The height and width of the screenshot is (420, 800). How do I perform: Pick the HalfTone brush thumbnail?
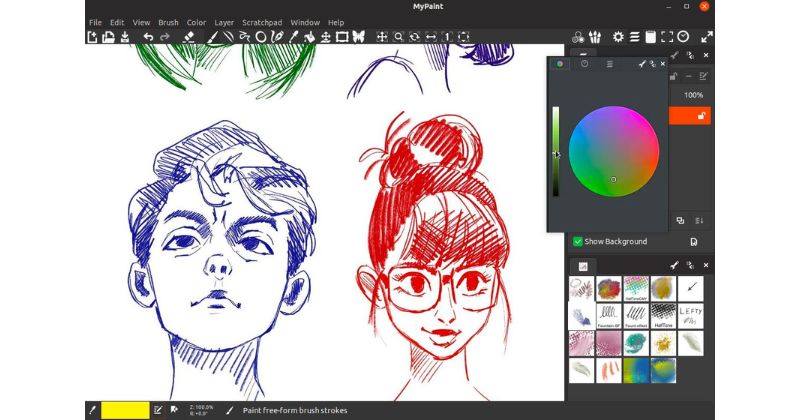663,316
